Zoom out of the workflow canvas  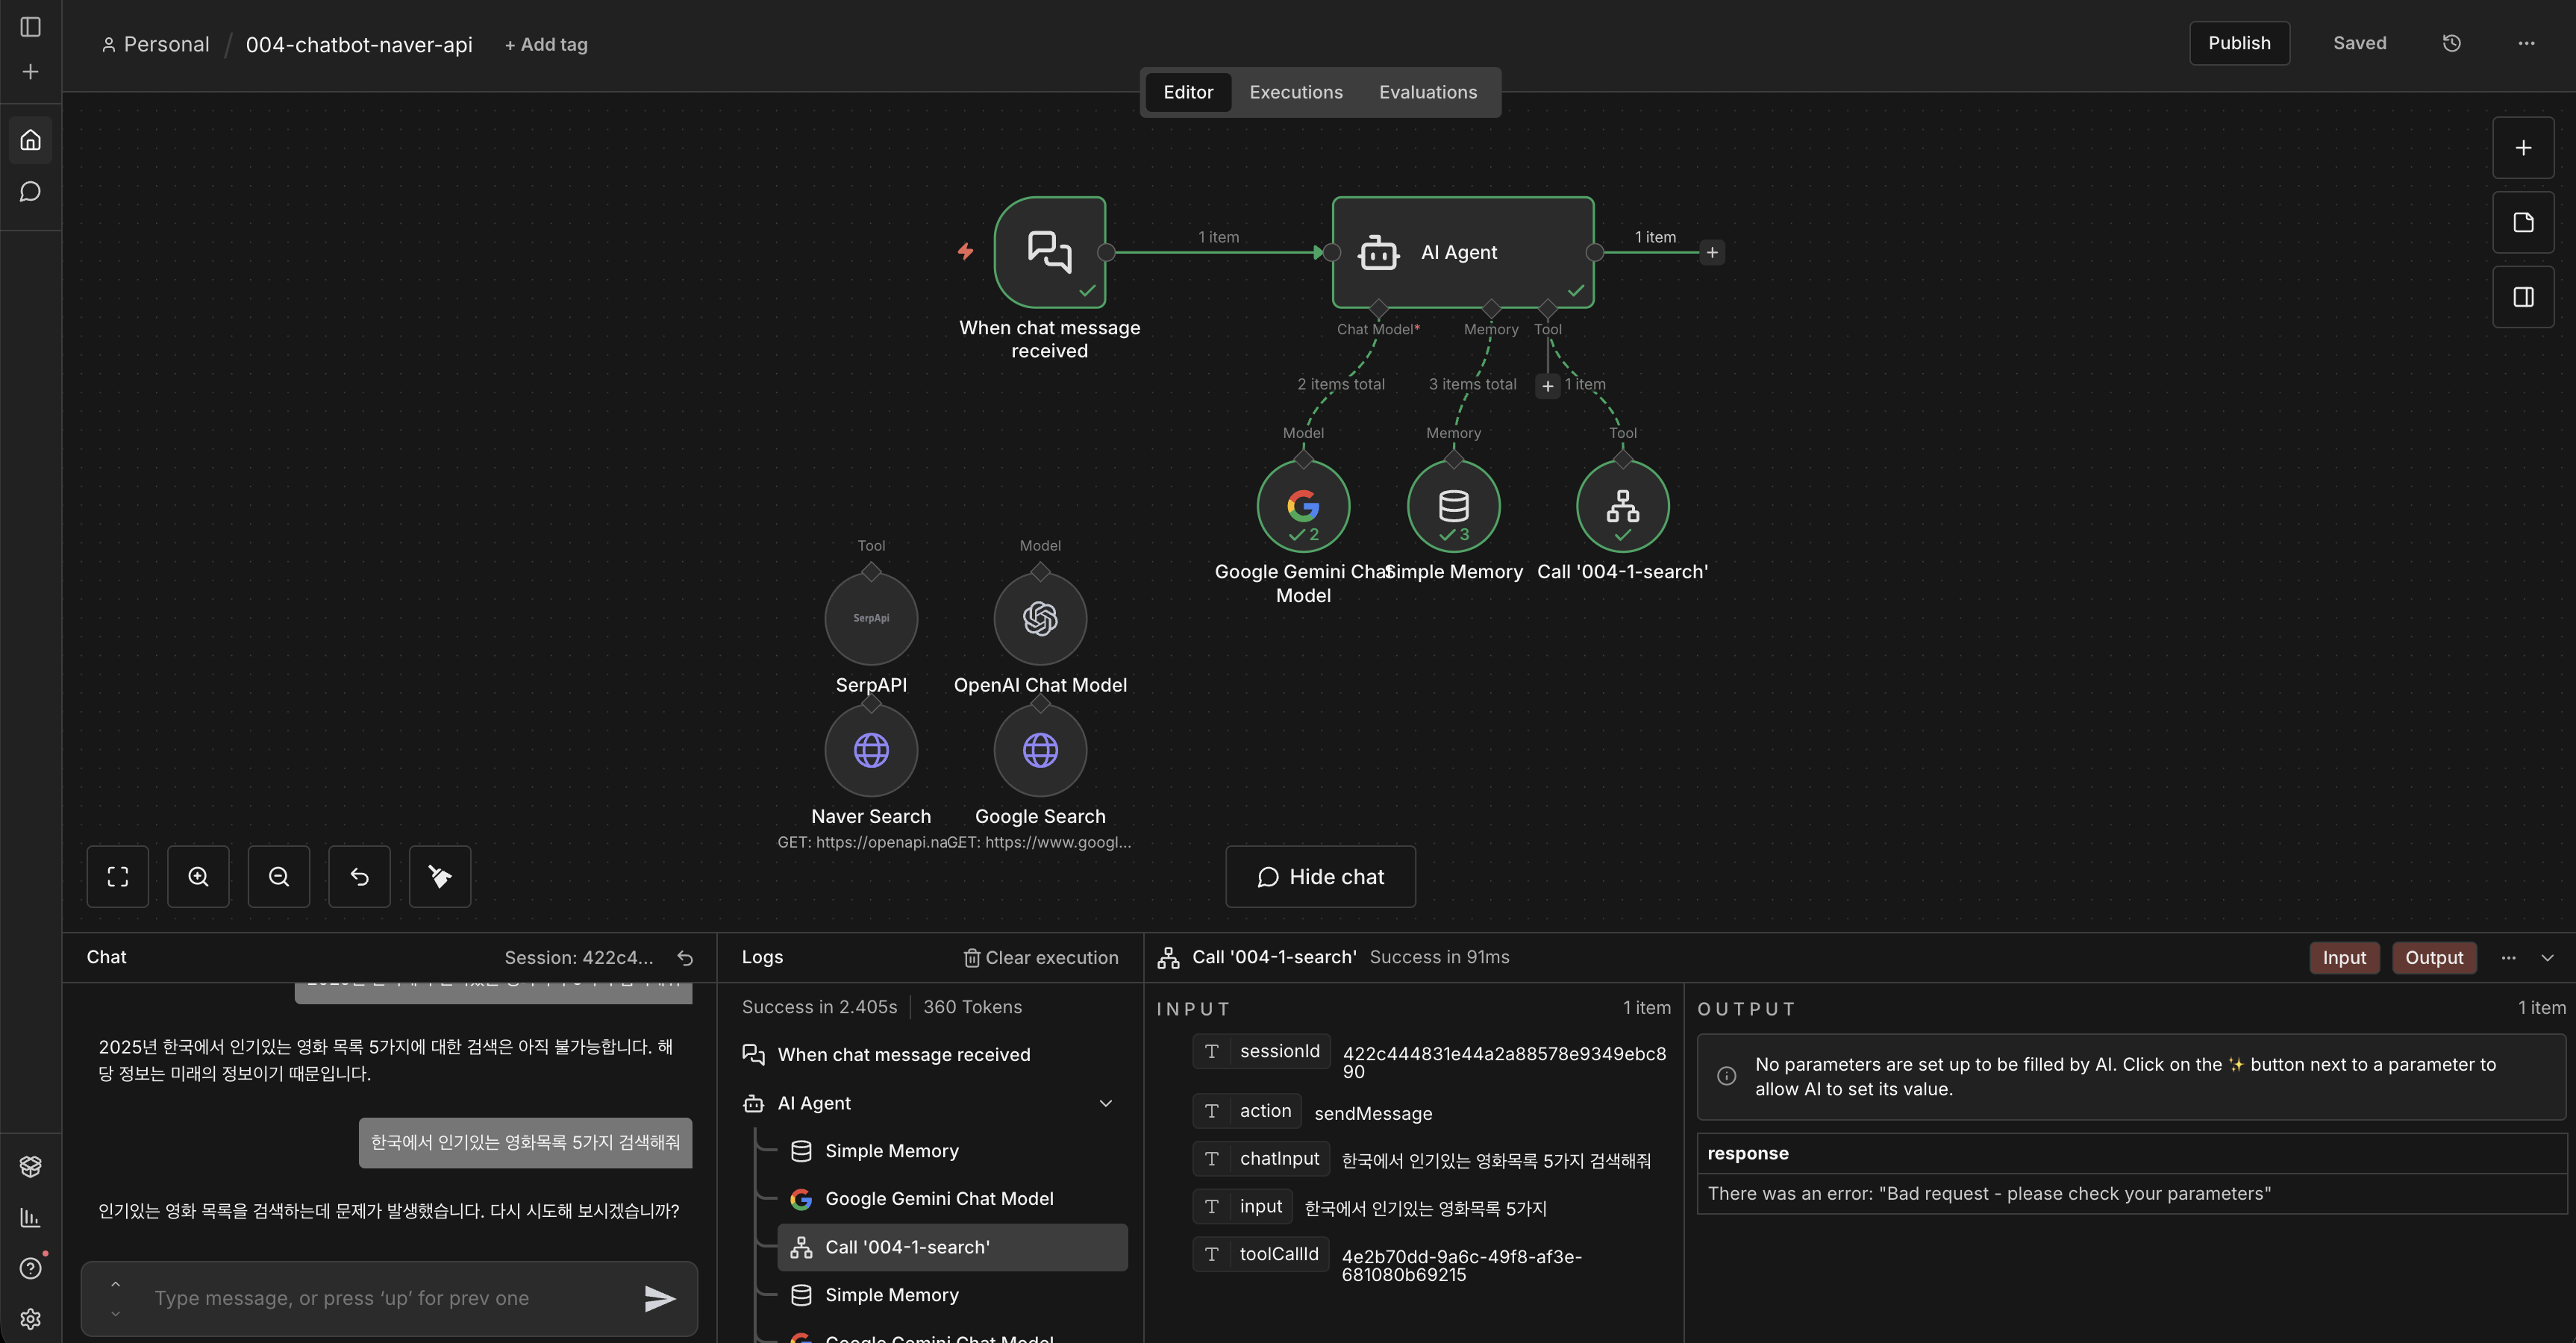[x=279, y=877]
